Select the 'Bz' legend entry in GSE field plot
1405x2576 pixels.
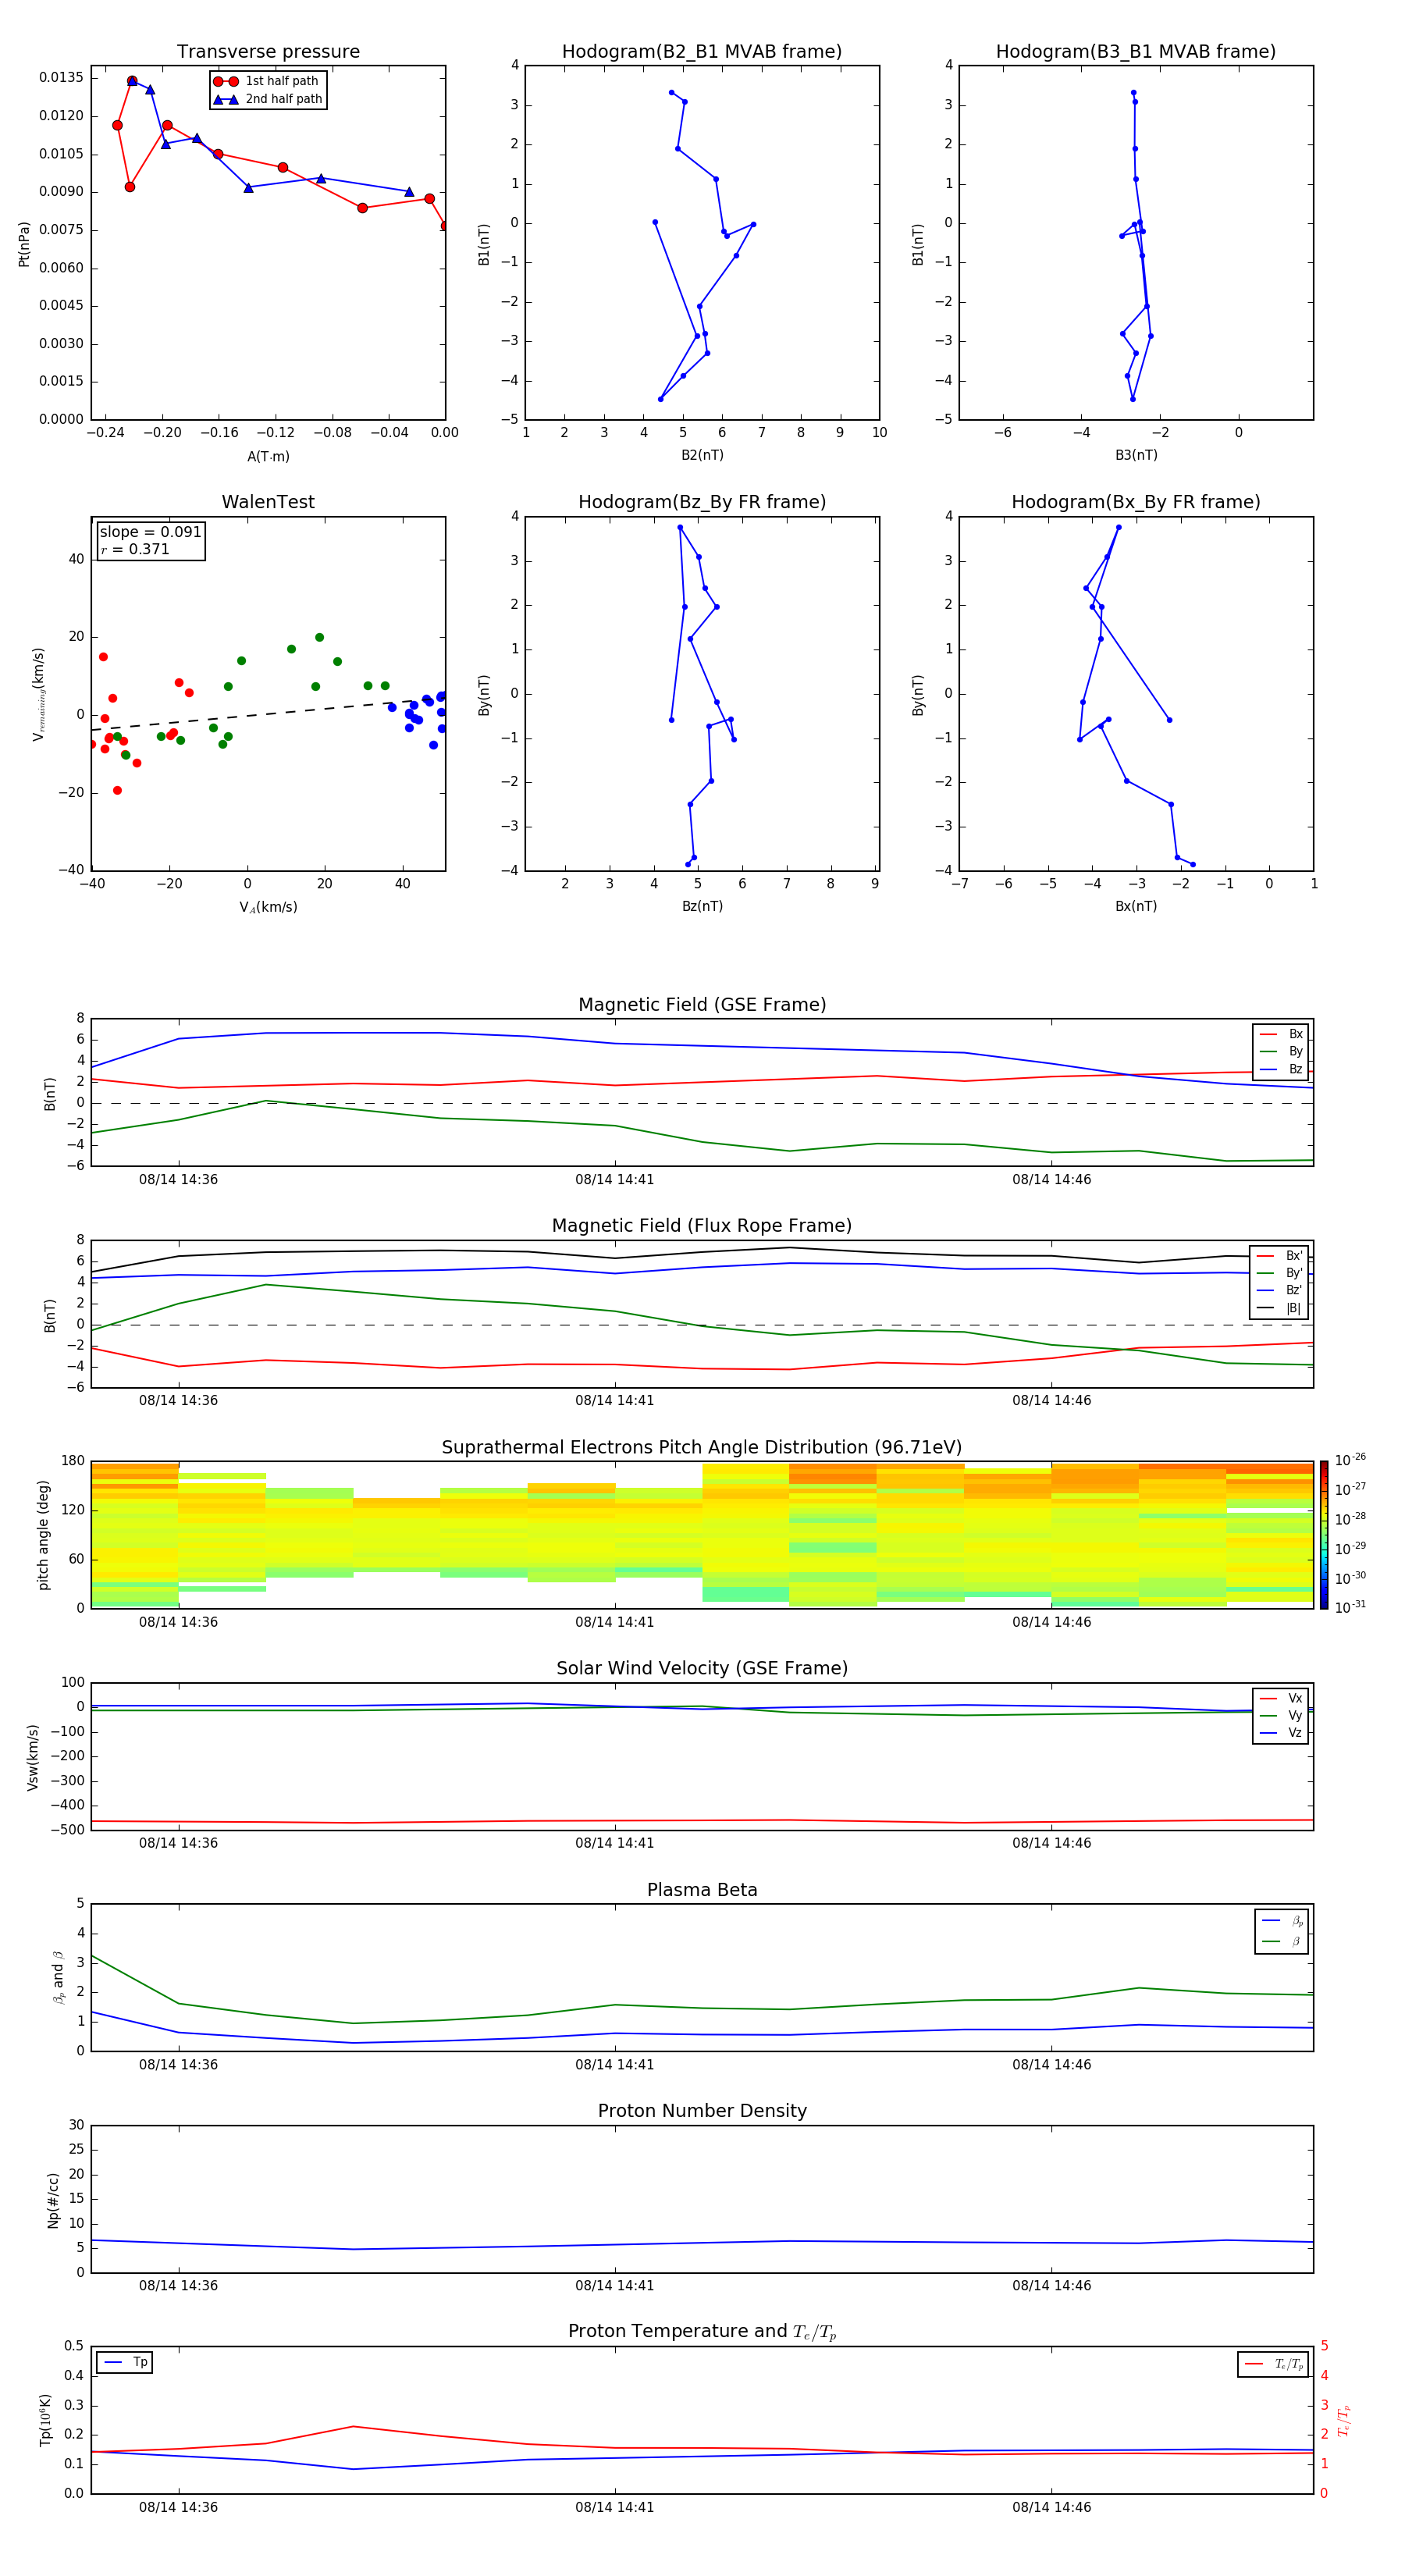pos(1281,1069)
